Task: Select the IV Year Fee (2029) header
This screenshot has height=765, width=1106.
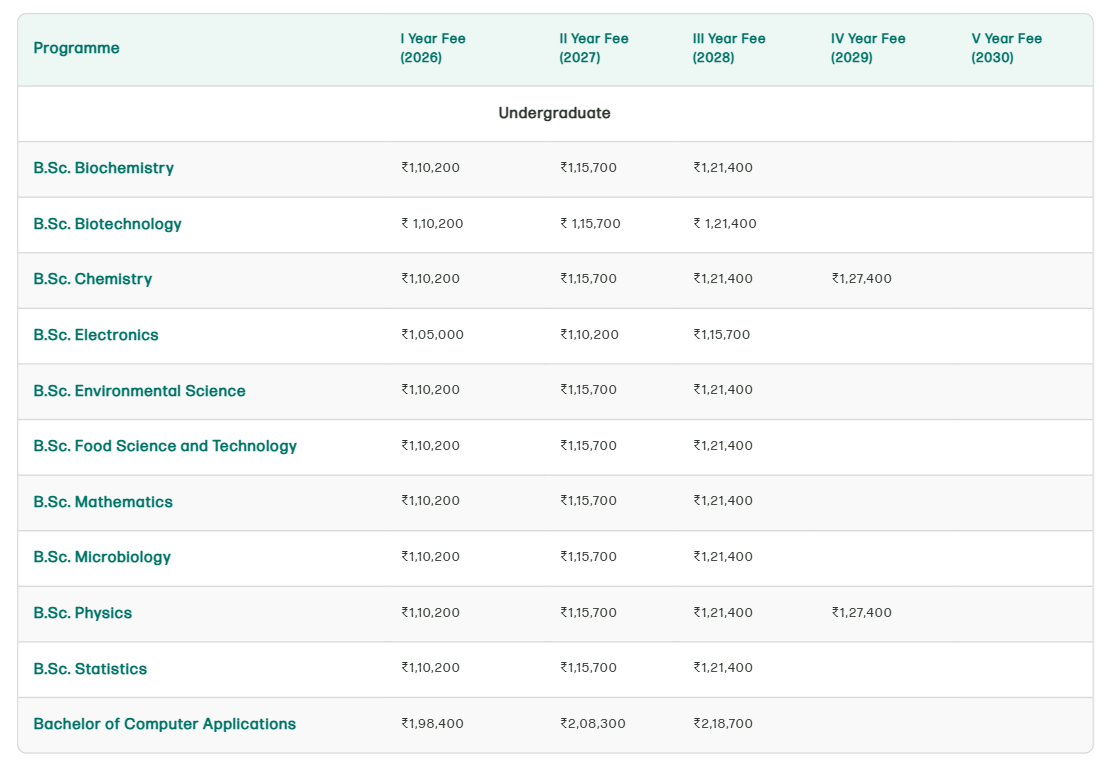Action: click(x=866, y=47)
